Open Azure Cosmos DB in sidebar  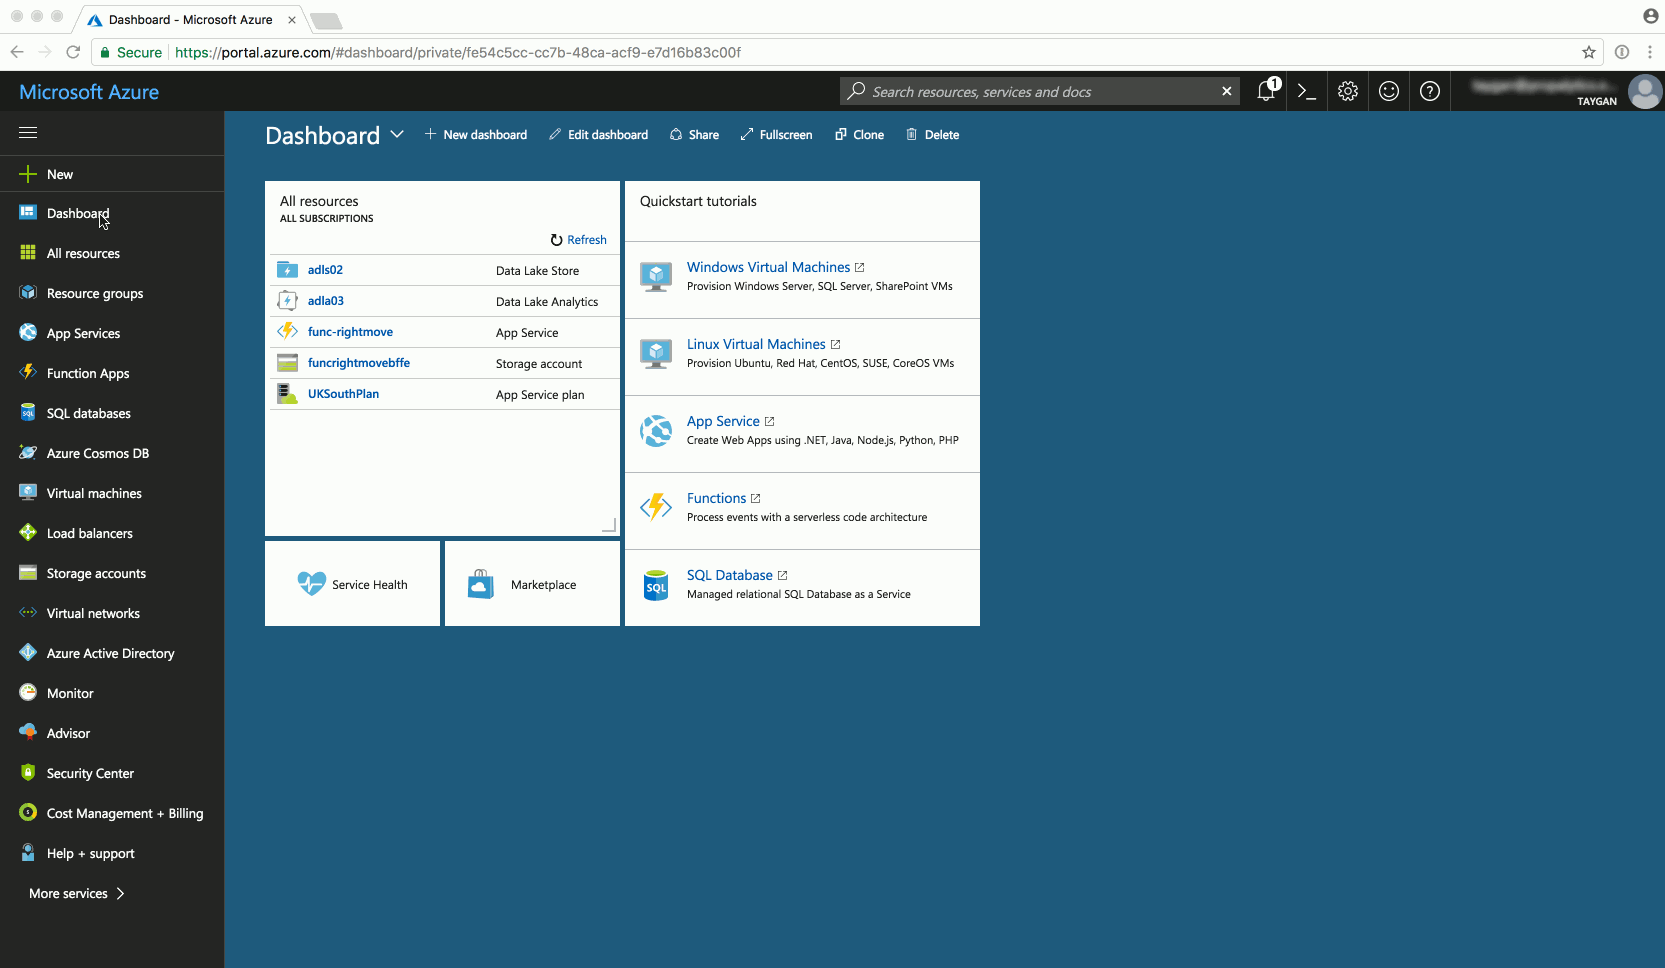[112, 453]
